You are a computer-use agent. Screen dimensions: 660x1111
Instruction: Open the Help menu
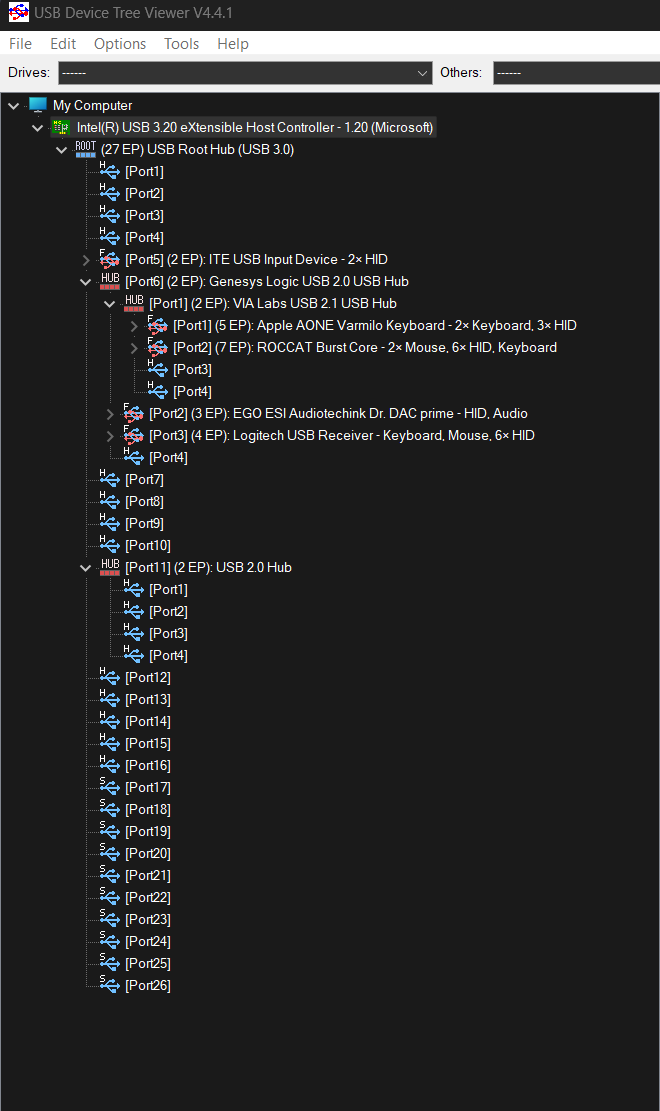click(233, 44)
